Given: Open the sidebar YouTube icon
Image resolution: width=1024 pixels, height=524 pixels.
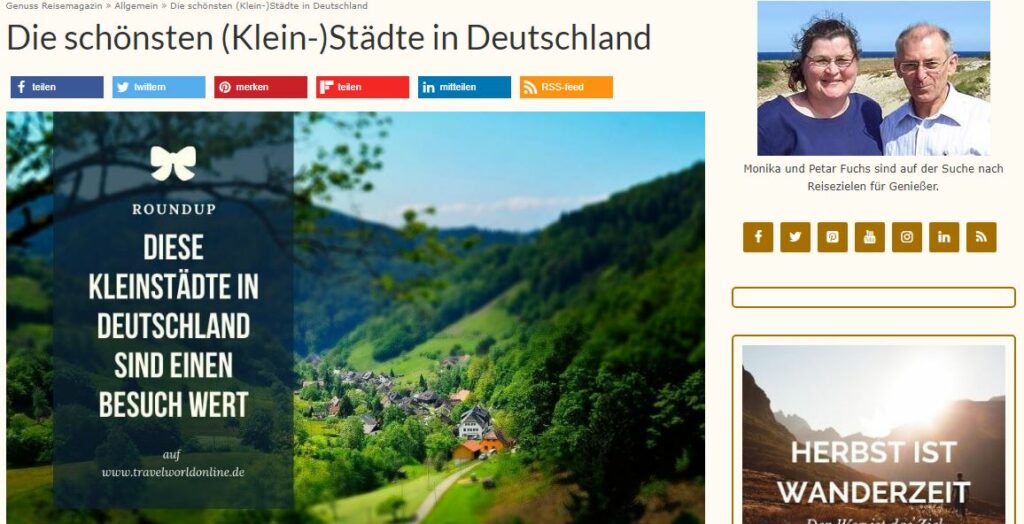Looking at the screenshot, I should tap(870, 237).
